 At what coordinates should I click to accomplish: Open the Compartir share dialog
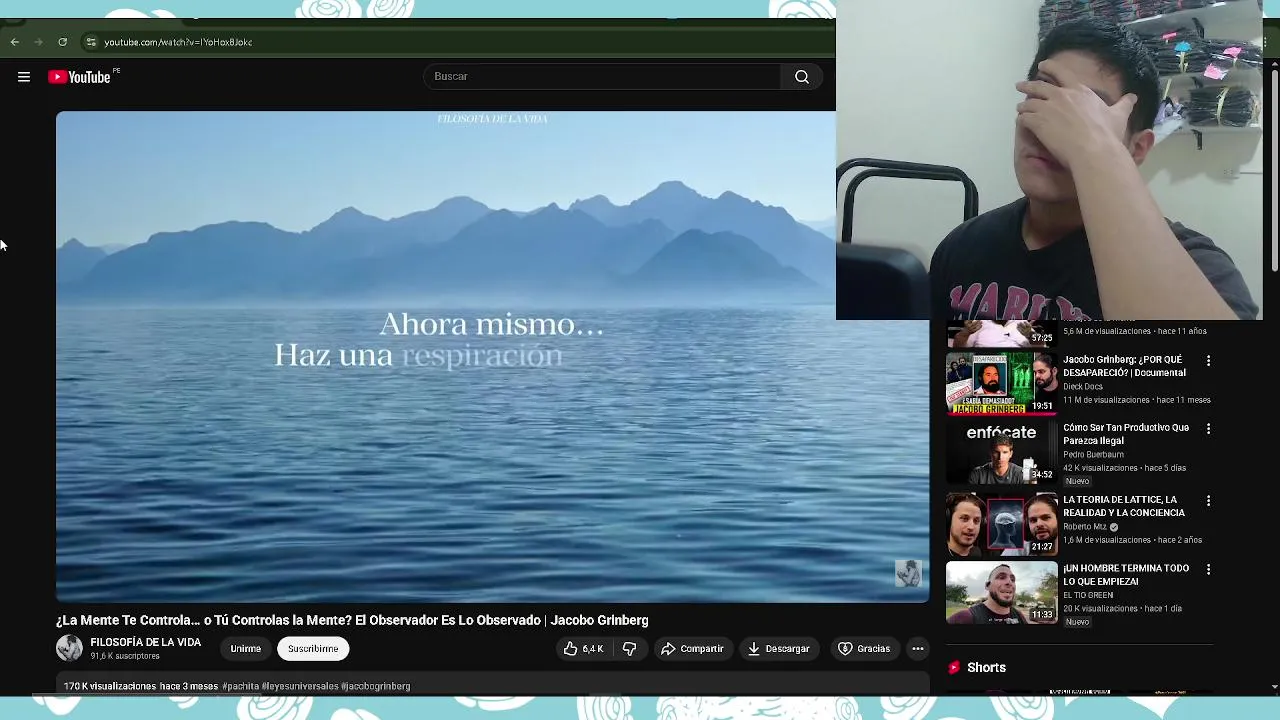[x=692, y=648]
